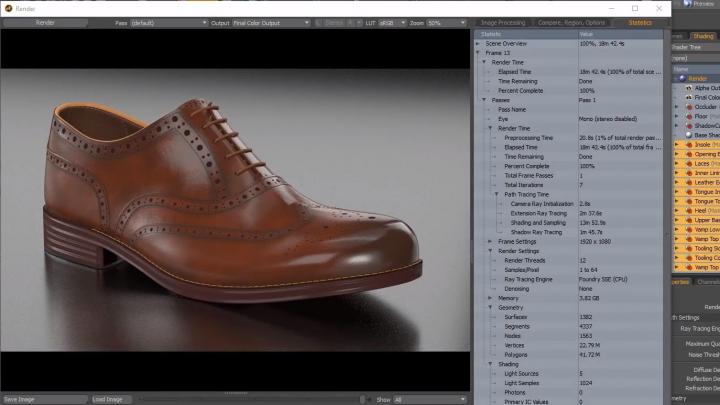The width and height of the screenshot is (720, 405).
Task: Toggle visibility of the Opening Edge layer
Action: 677,154
